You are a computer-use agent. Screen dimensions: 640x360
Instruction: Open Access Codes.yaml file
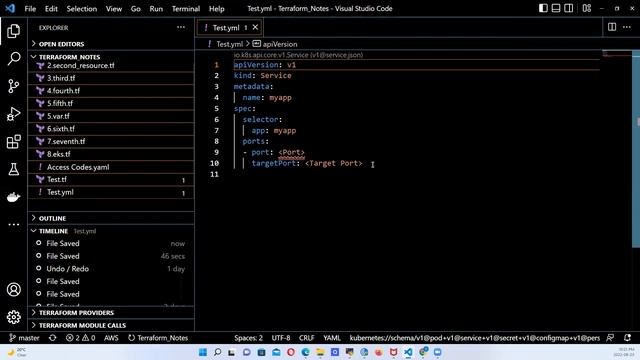tap(111, 167)
